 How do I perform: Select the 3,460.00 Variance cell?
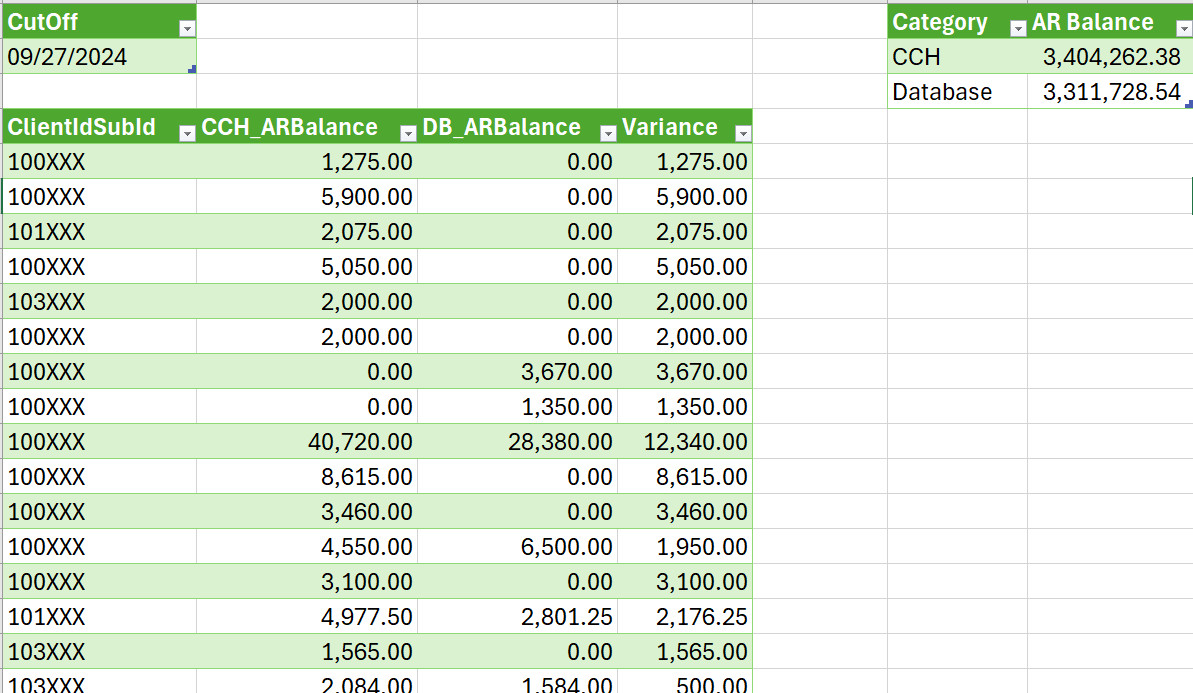coord(685,511)
